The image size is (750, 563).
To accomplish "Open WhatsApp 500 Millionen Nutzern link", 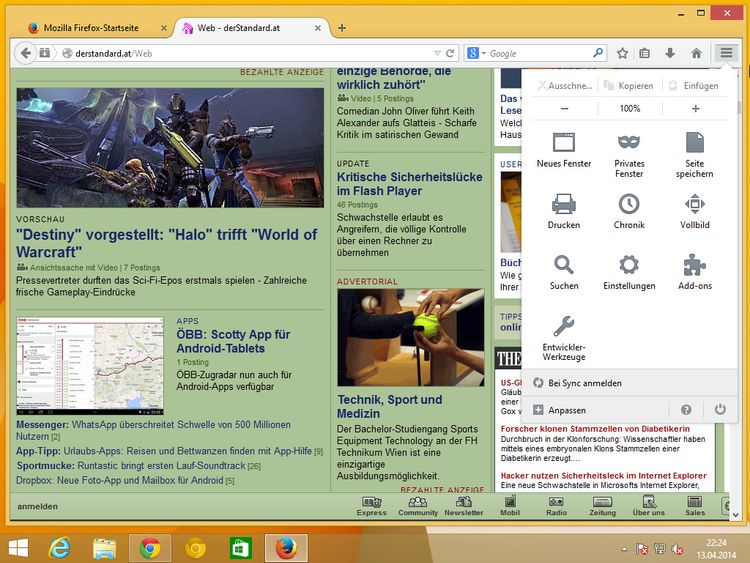I will click(153, 431).
